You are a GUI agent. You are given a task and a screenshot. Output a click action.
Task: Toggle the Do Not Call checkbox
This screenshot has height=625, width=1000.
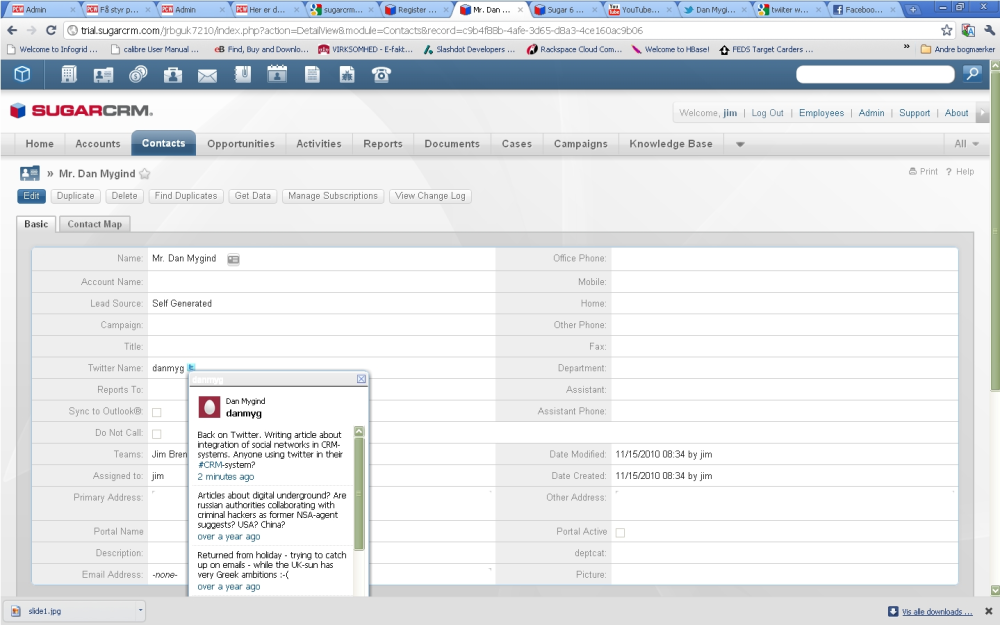click(157, 434)
